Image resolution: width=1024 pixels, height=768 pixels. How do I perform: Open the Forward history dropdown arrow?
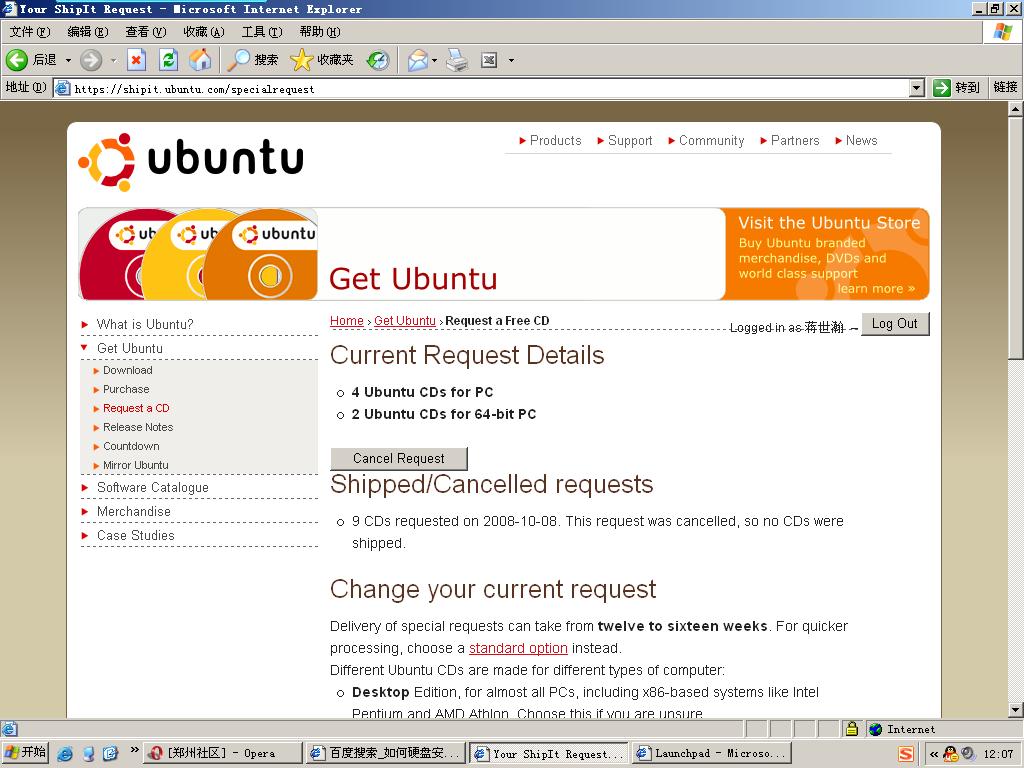pyautogui.click(x=113, y=60)
